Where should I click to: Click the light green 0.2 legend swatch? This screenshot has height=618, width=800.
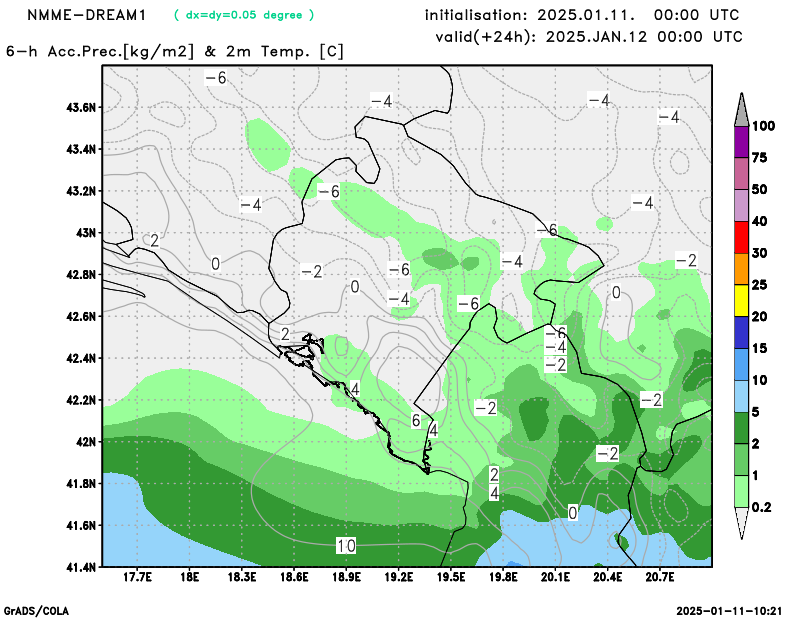(741, 491)
